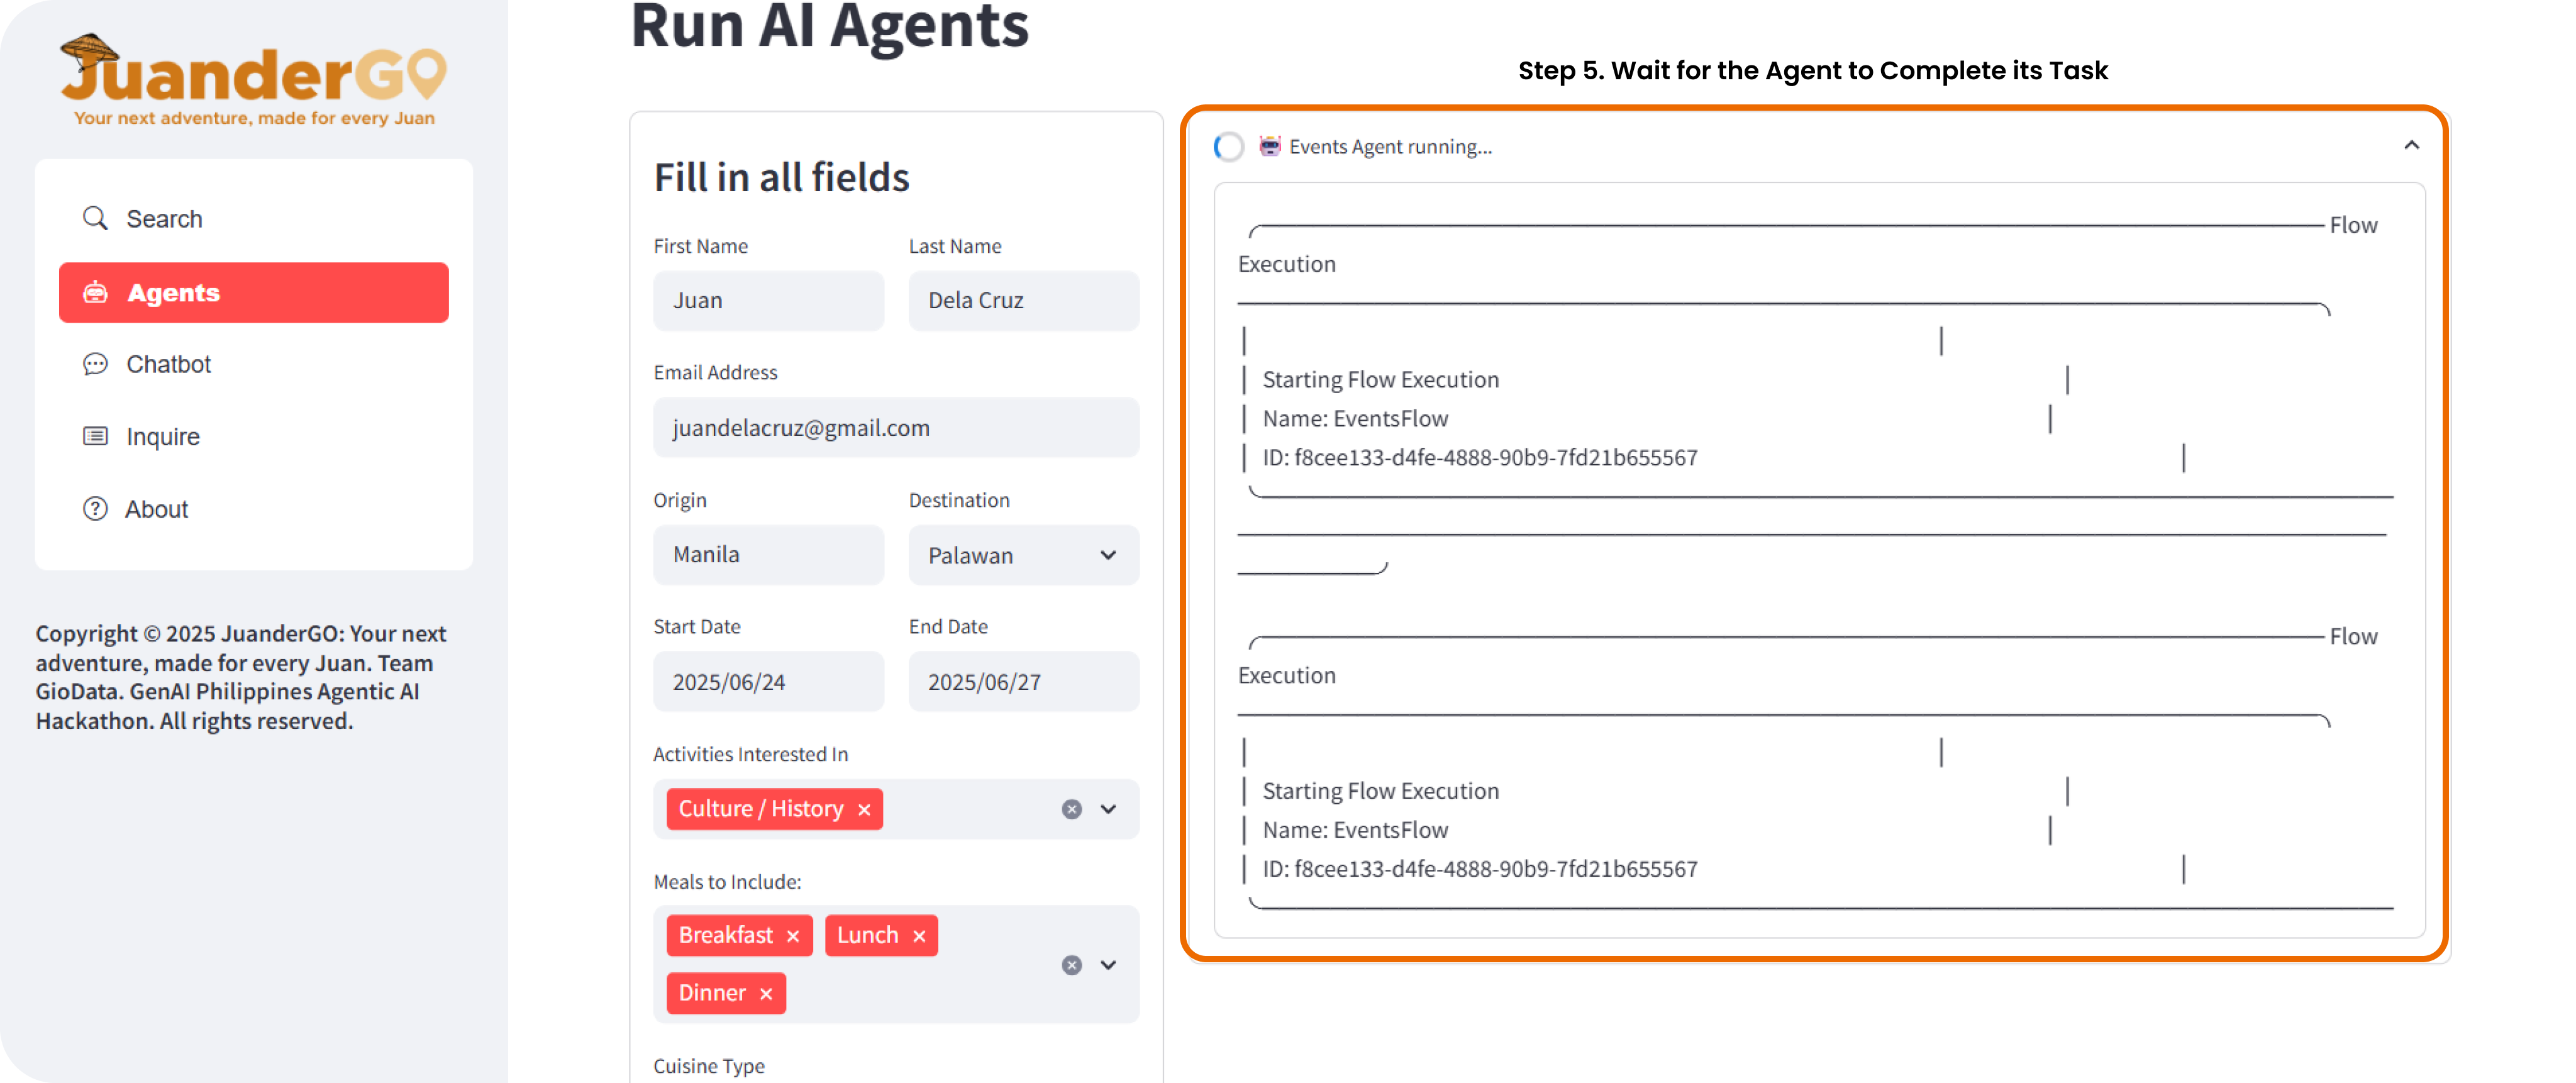
Task: Click the Email Address input field
Action: pyautogui.click(x=896, y=428)
